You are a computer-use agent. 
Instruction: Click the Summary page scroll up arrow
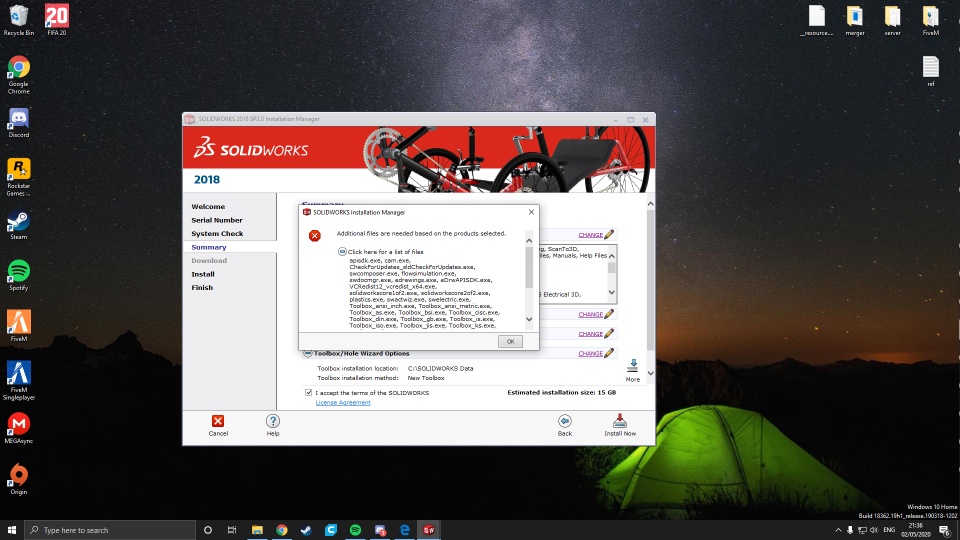click(650, 204)
